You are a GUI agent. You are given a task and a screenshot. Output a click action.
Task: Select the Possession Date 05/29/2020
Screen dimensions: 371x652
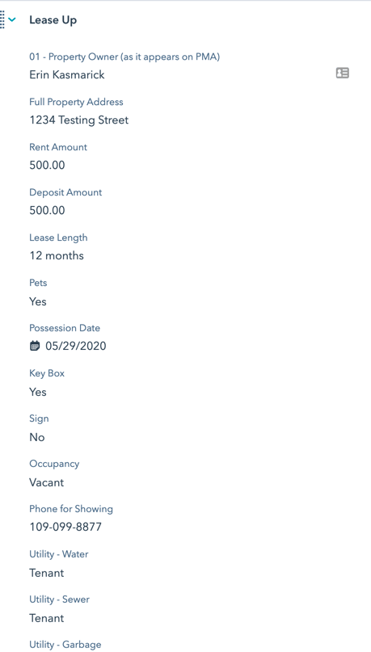[x=76, y=346]
